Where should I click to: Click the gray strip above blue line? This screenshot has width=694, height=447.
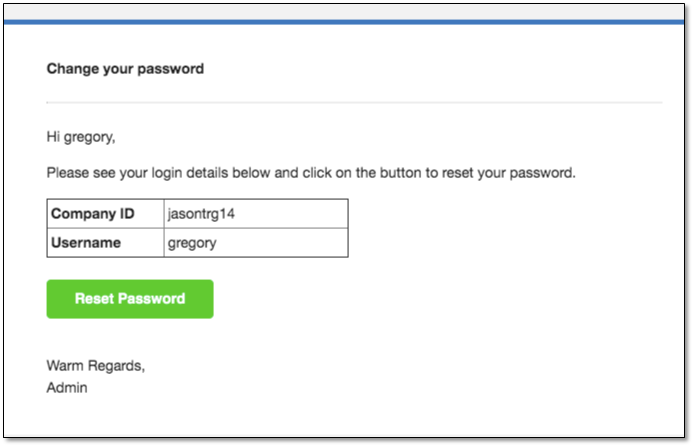click(344, 12)
